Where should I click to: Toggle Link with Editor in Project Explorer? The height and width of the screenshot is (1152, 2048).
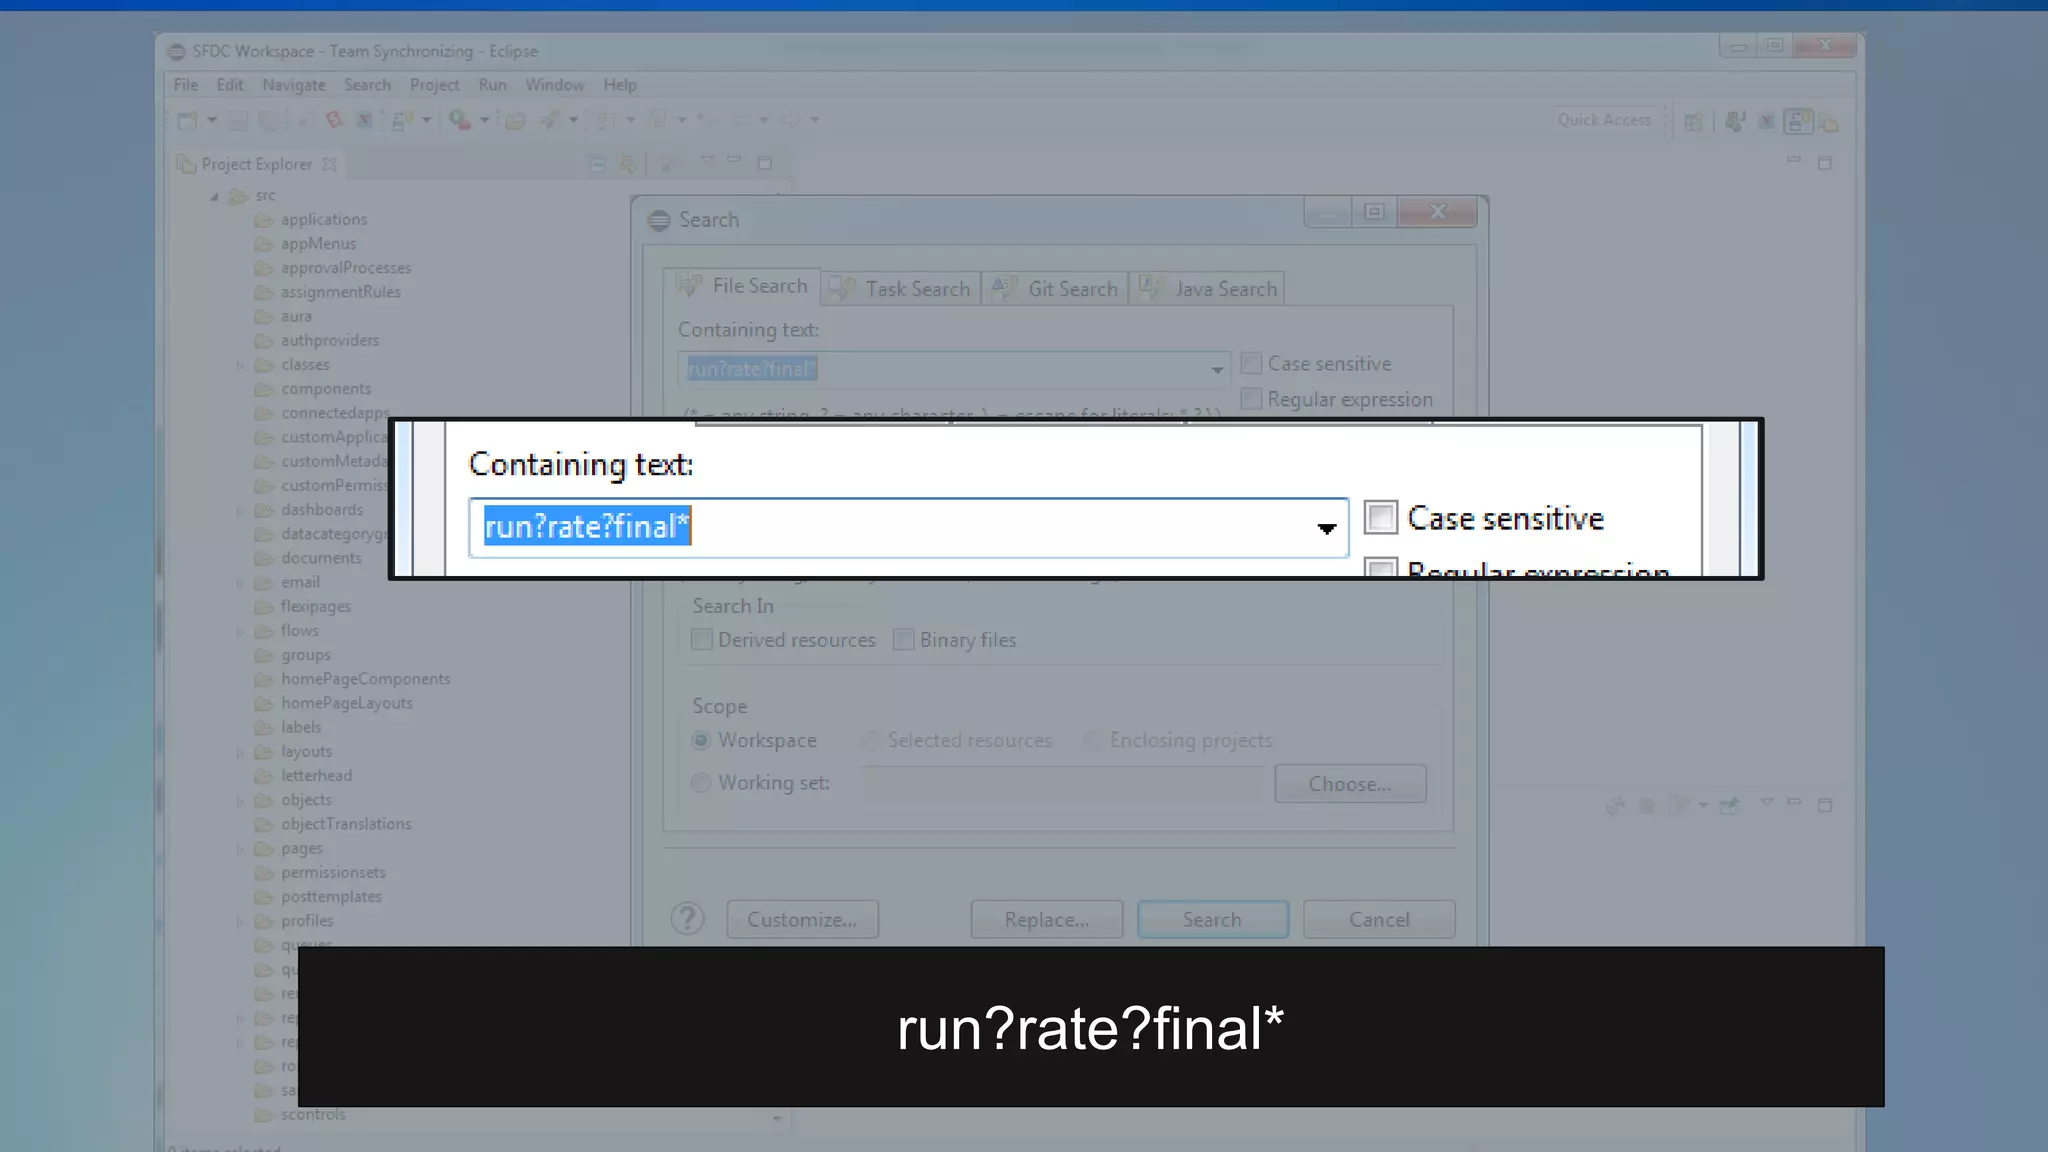pyautogui.click(x=627, y=164)
